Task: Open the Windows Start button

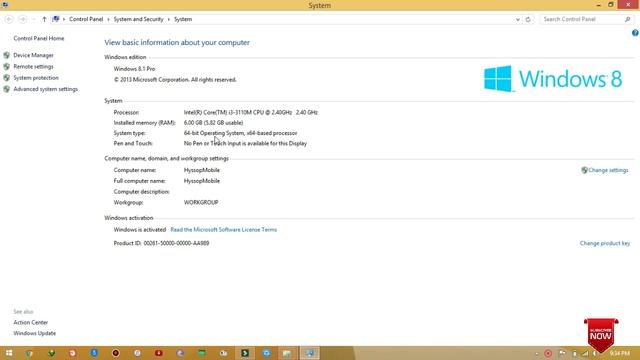Action: 9,353
